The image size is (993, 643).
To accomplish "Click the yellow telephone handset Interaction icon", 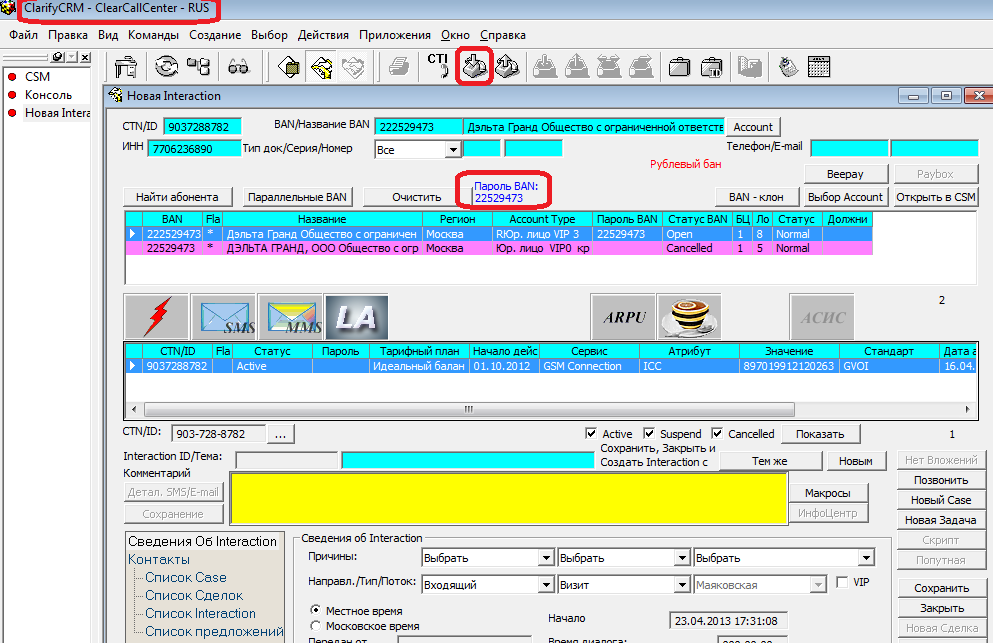I will (x=322, y=67).
